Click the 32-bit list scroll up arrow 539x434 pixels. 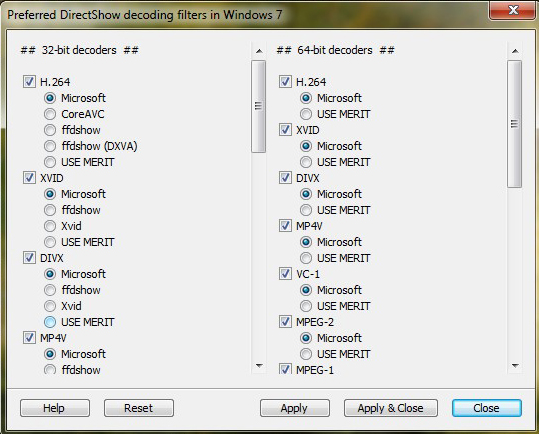pos(259,51)
